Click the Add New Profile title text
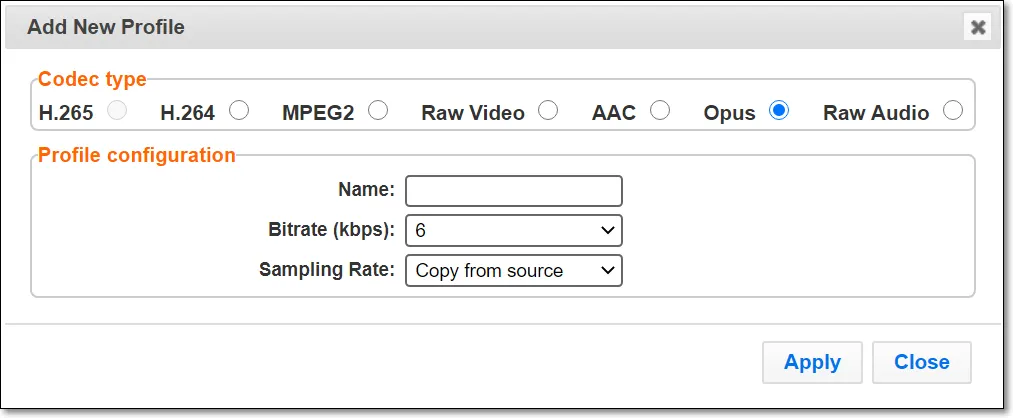The width and height of the screenshot is (1013, 418). pyautogui.click(x=106, y=27)
